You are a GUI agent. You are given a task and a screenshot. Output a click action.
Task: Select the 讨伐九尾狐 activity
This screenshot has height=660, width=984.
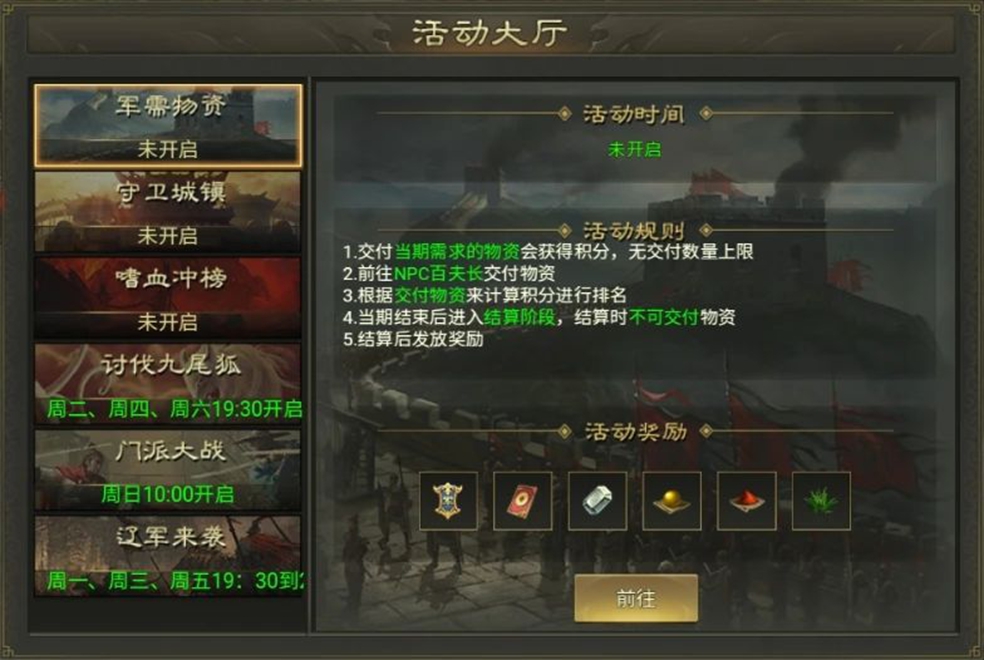coord(168,384)
